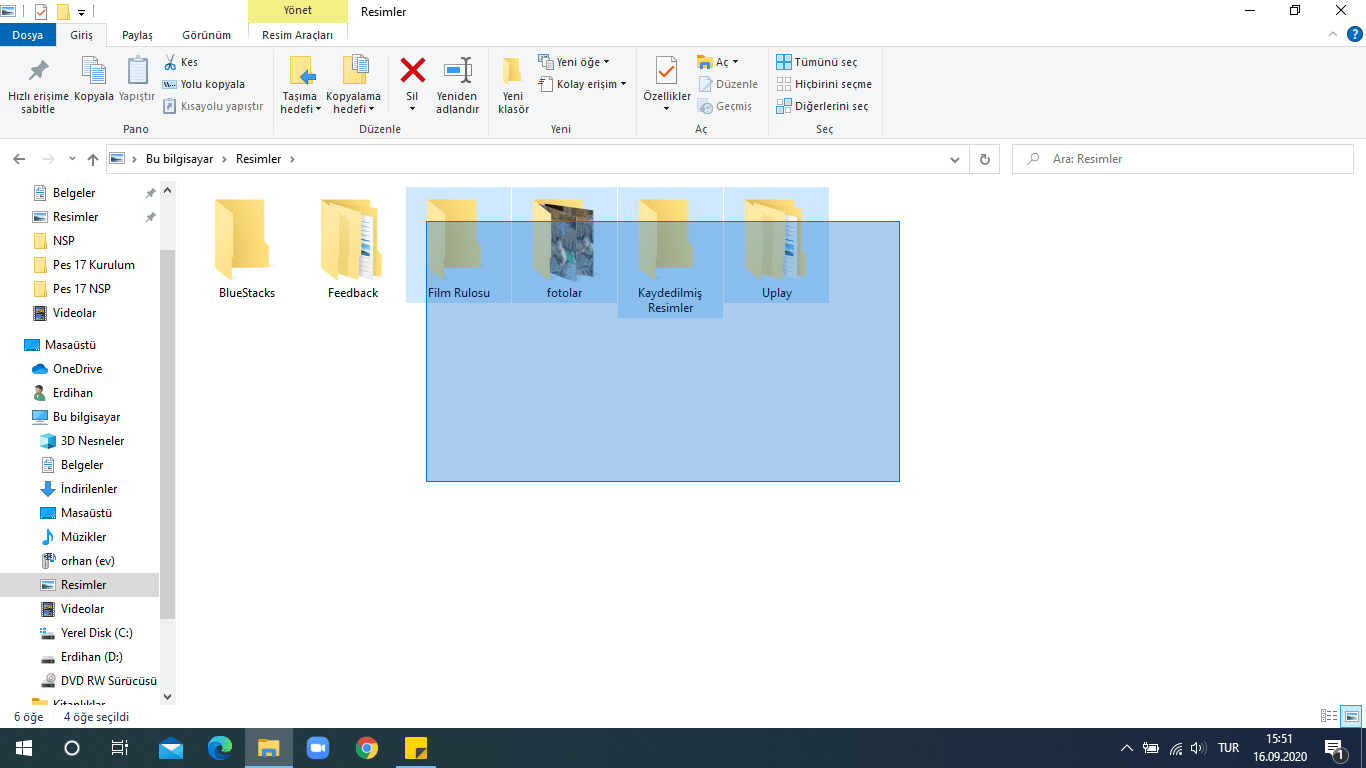Collapse the ribbon with the chevron
1366x768 pixels.
1331,35
